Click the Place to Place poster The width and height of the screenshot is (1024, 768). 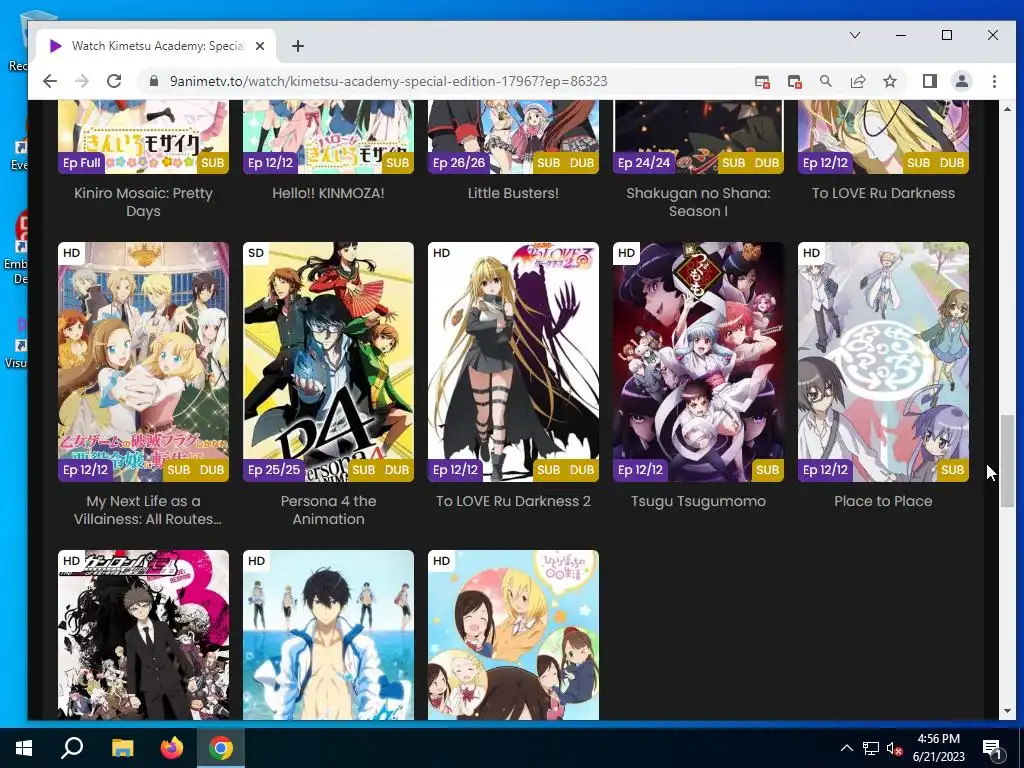(x=883, y=362)
